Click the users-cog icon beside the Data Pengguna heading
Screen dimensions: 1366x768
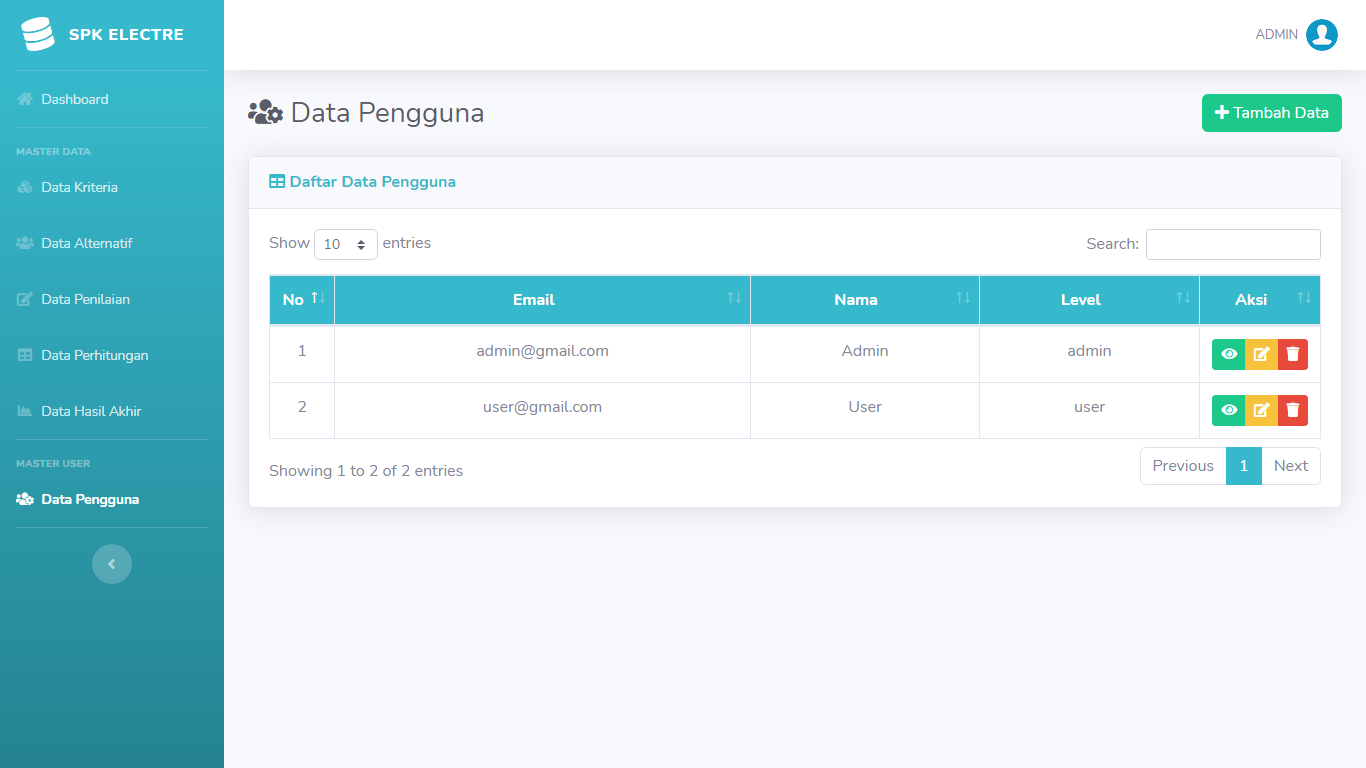pyautogui.click(x=266, y=112)
